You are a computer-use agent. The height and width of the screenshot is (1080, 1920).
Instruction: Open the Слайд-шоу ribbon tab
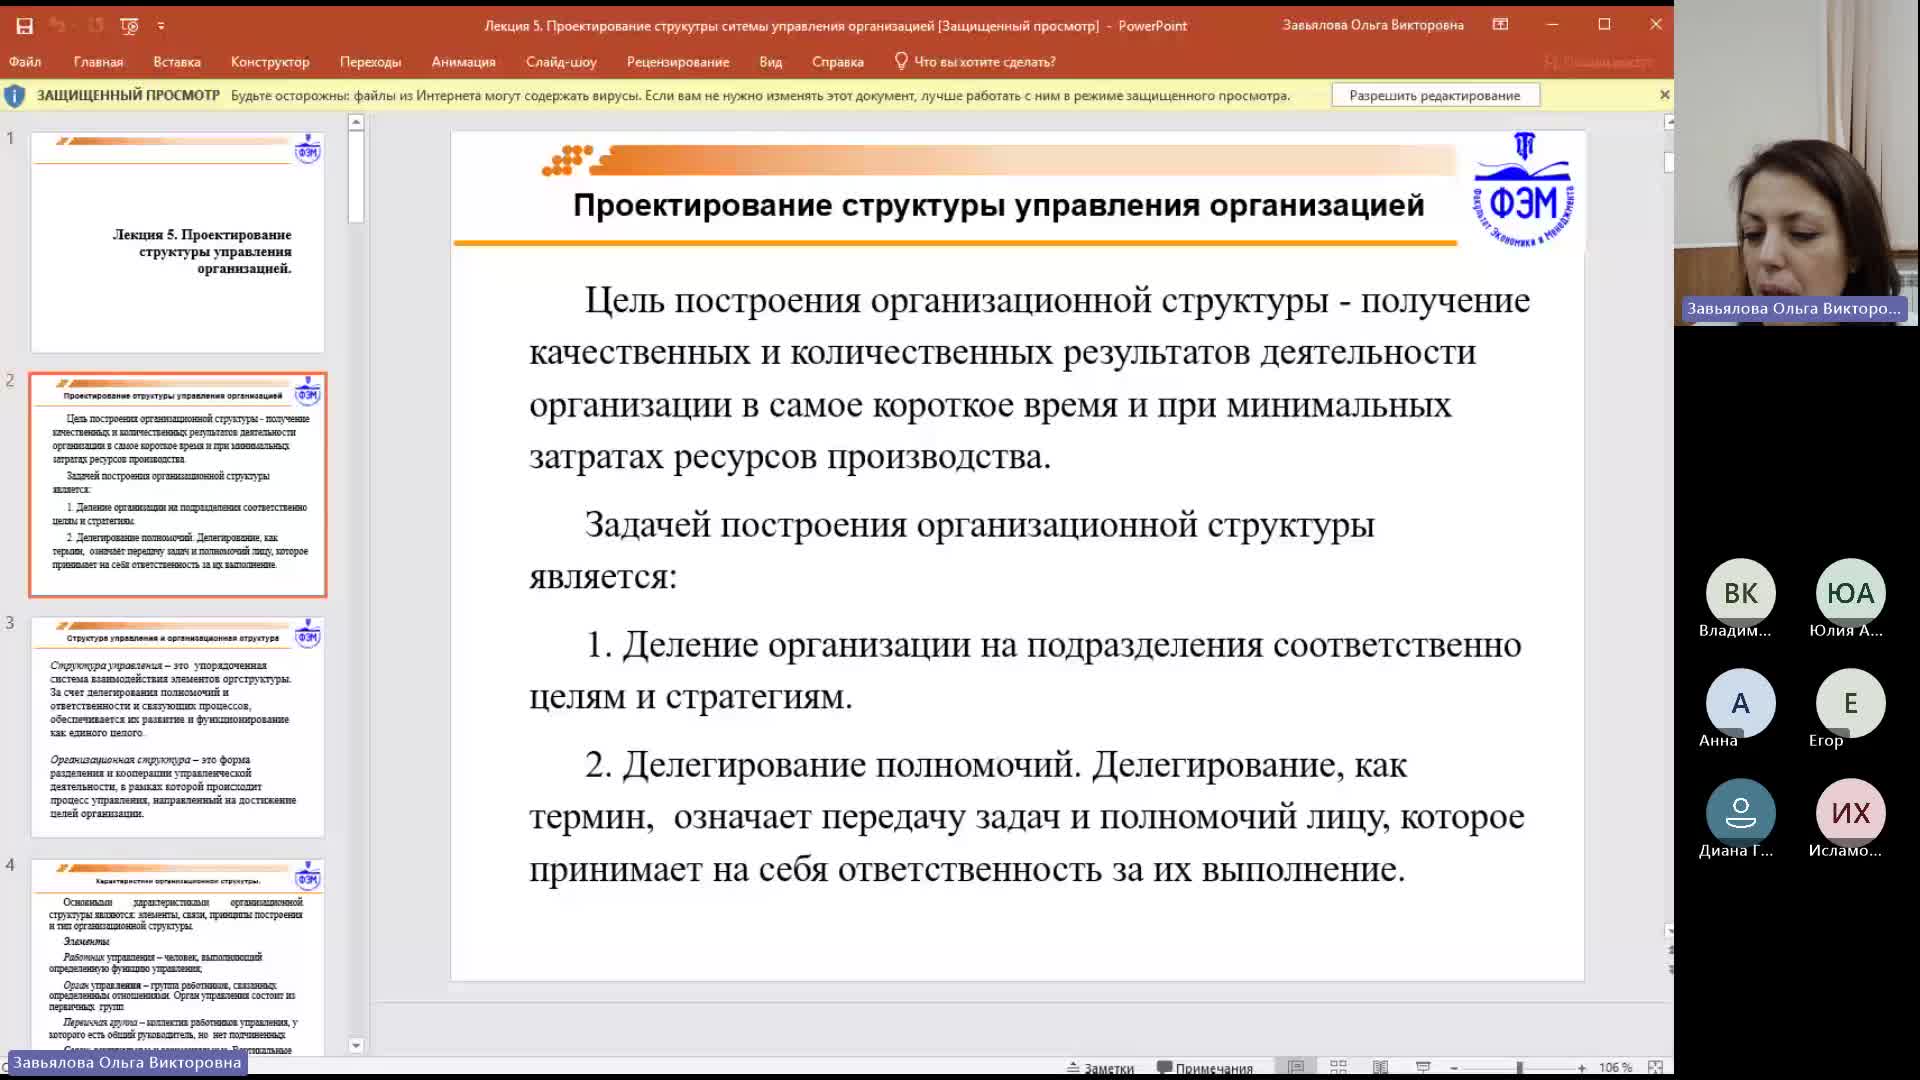[x=561, y=62]
